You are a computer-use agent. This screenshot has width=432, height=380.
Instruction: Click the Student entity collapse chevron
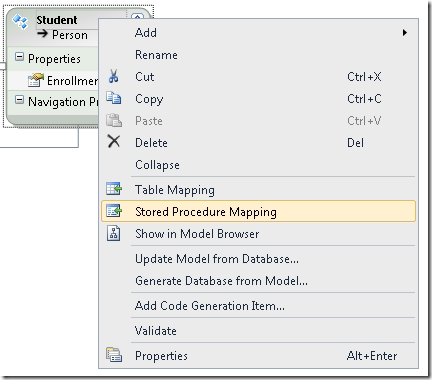(x=137, y=17)
